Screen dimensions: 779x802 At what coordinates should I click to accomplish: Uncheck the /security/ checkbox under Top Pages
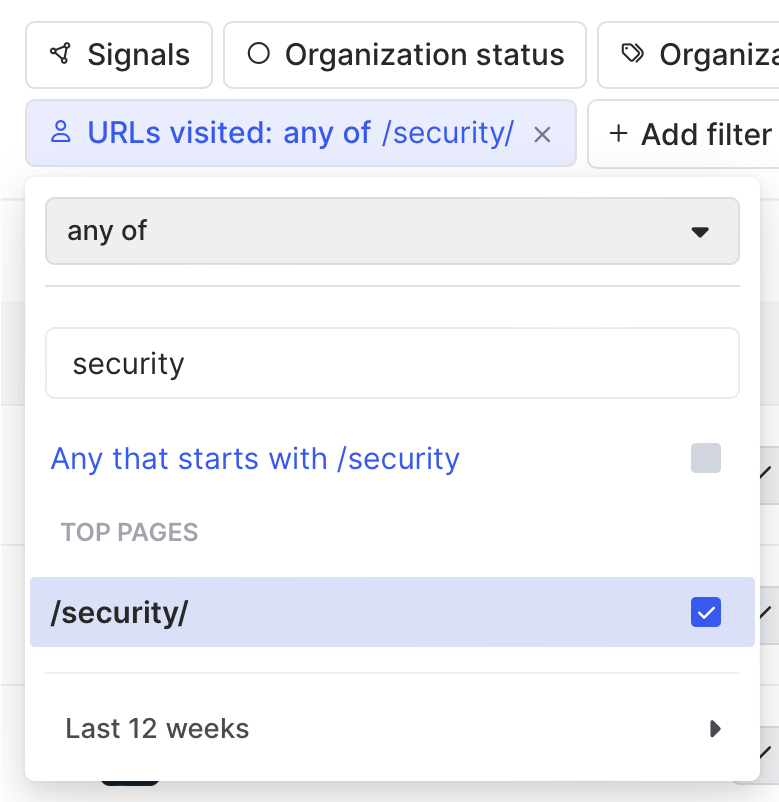tap(705, 612)
